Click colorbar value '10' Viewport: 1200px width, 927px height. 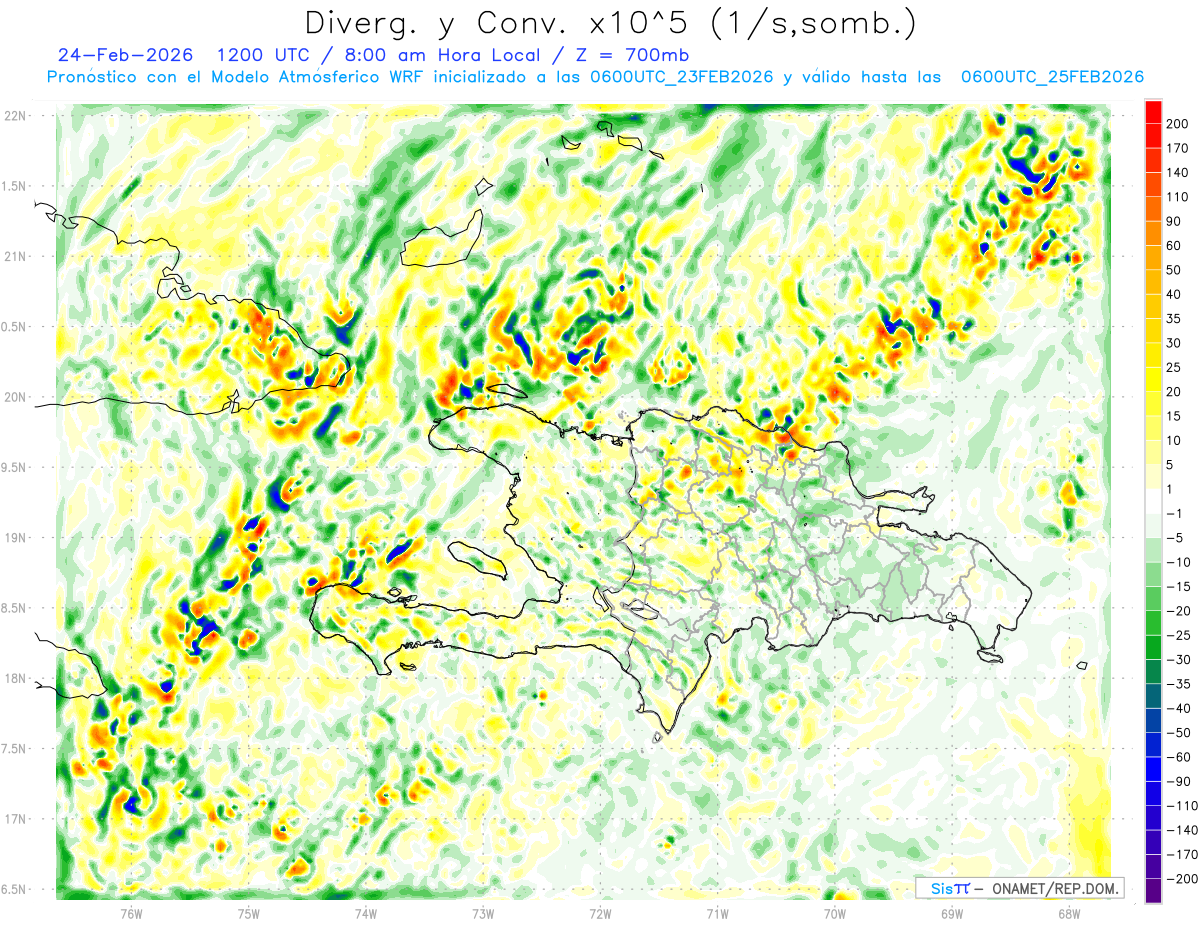[x=1175, y=440]
